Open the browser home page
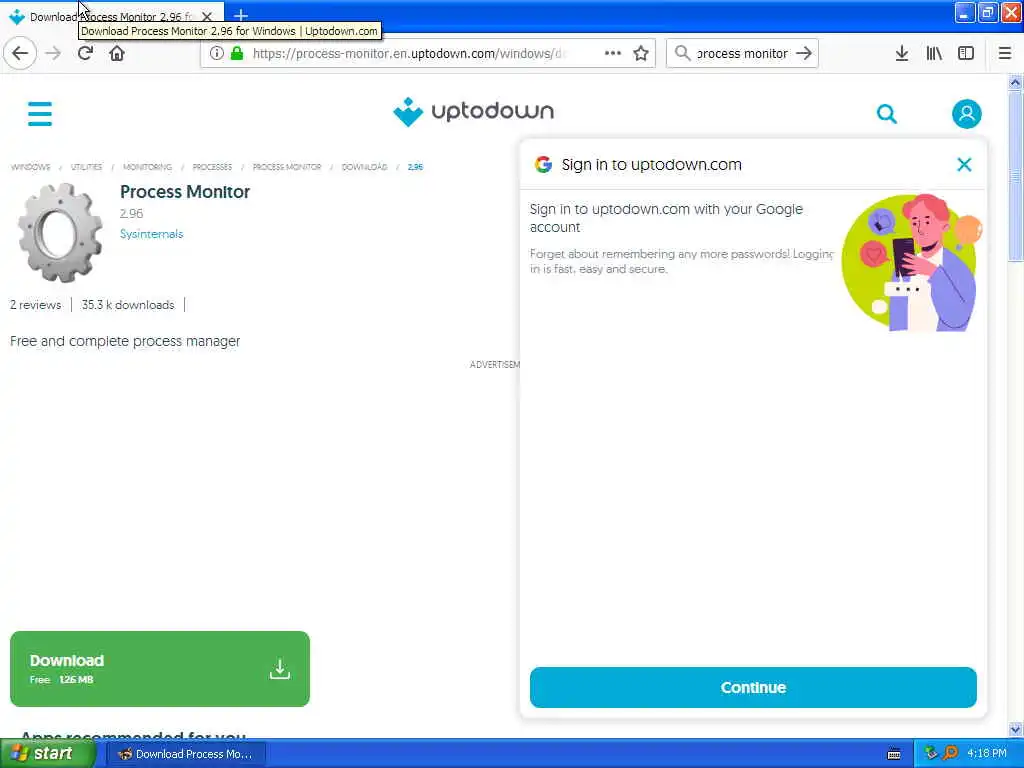The width and height of the screenshot is (1024, 768). coord(117,54)
